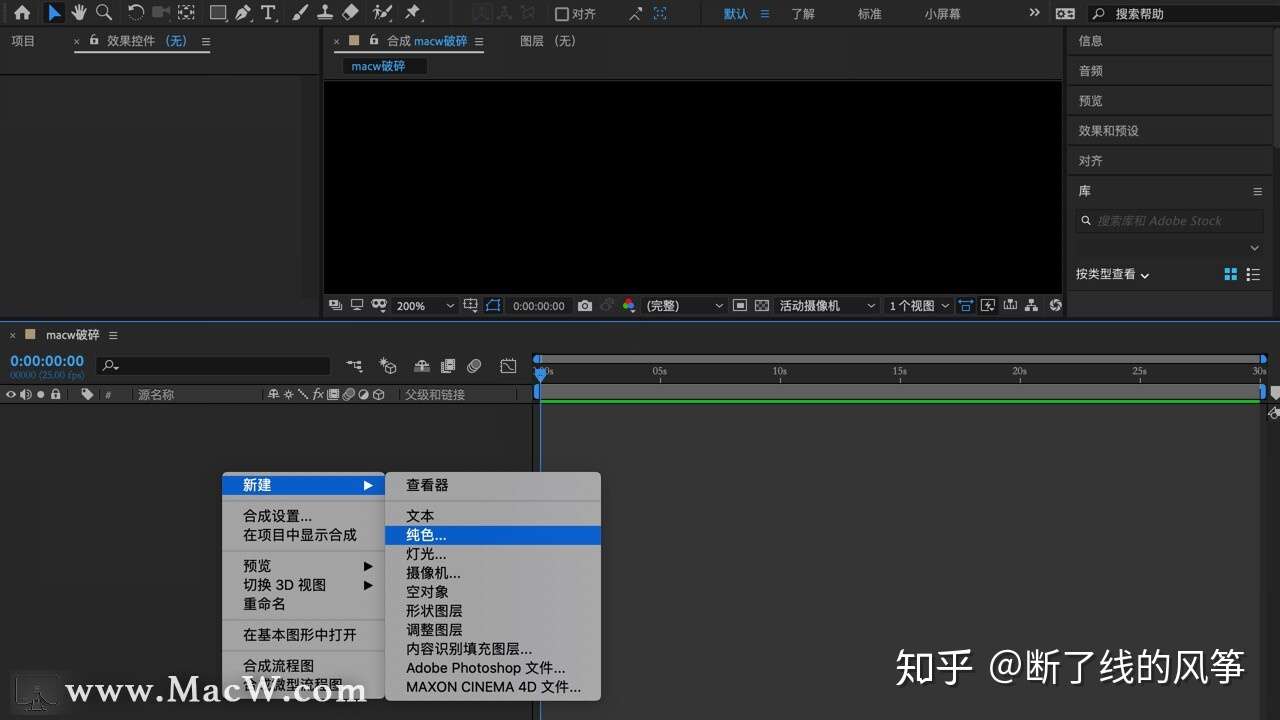This screenshot has width=1280, height=720.
Task: Click the Graph Editor icon in timeline
Action: pos(508,367)
